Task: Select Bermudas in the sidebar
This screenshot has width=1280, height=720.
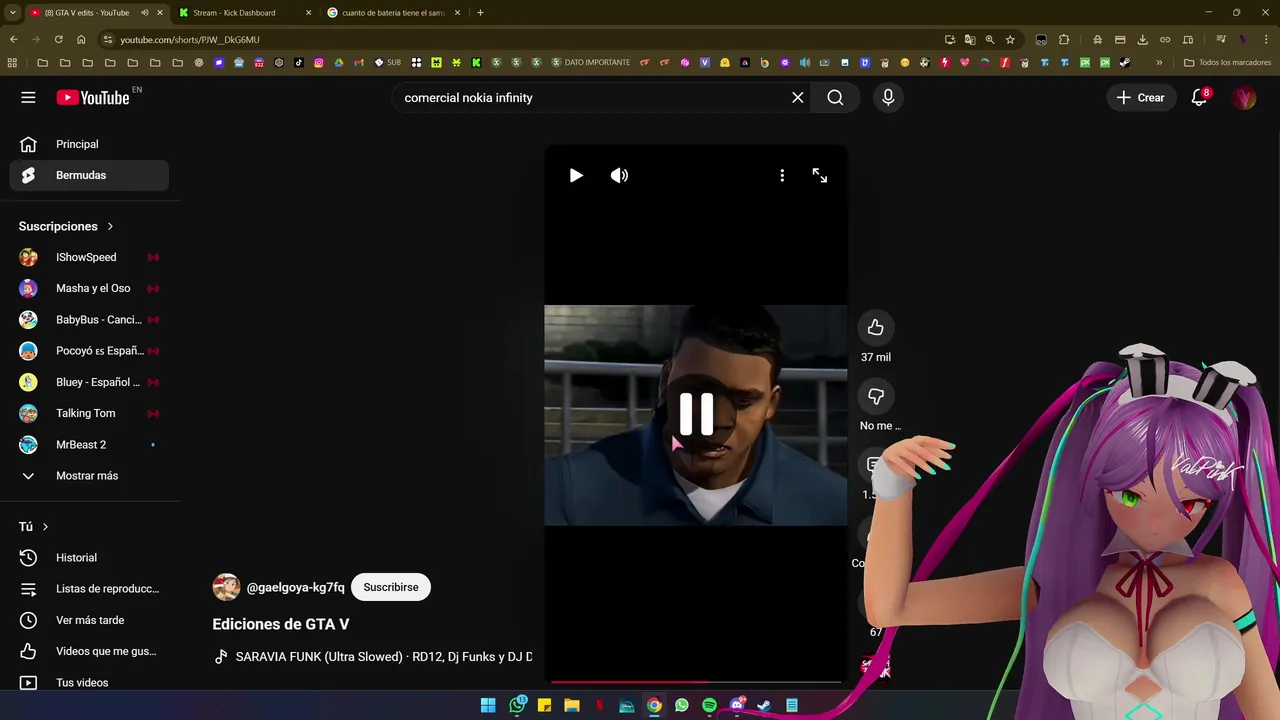Action: [89, 175]
